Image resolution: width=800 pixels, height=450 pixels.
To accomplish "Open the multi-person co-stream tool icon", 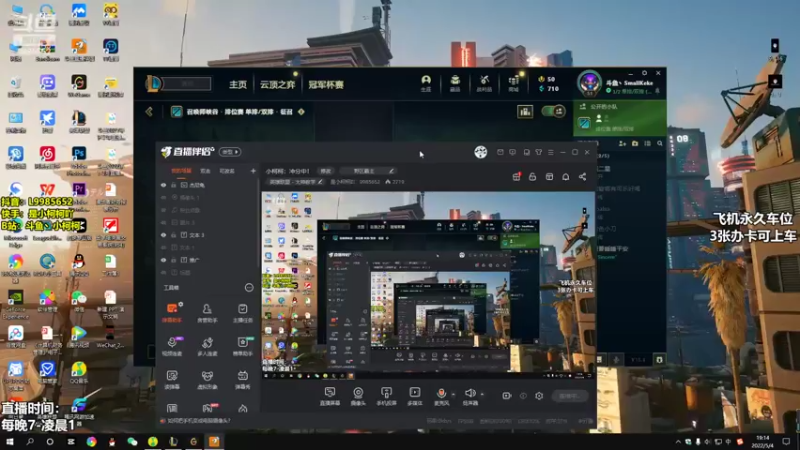I will pyautogui.click(x=207, y=345).
